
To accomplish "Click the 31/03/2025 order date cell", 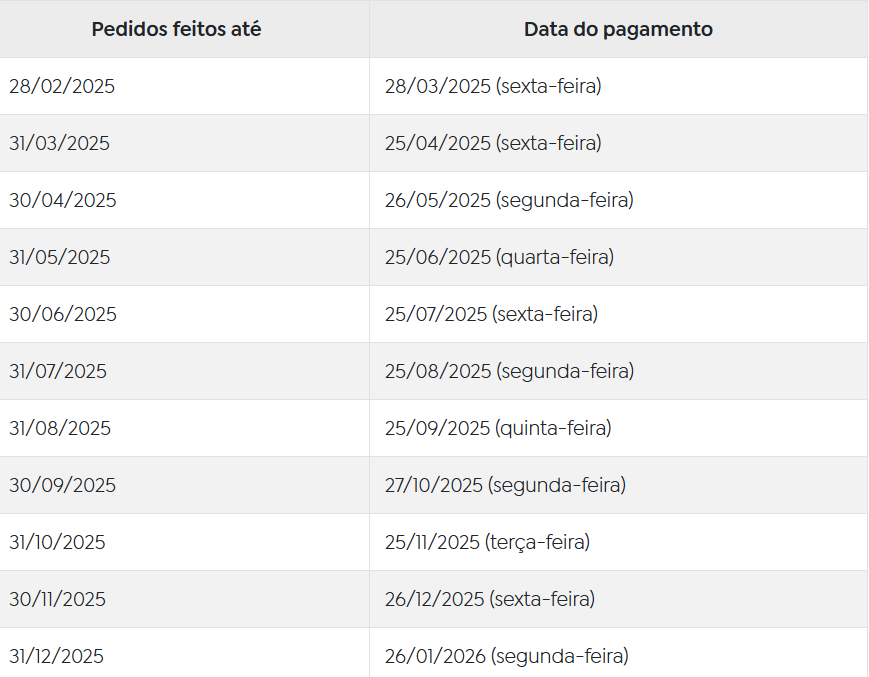I will [184, 143].
